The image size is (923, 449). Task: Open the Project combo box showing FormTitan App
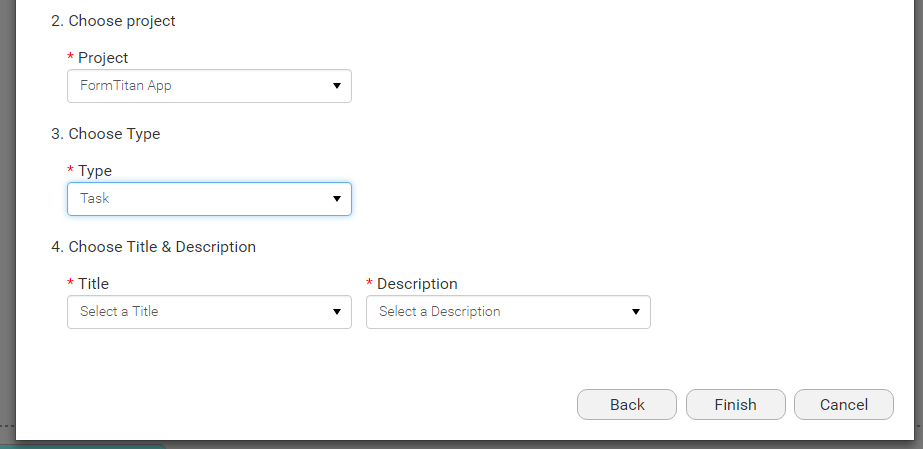point(210,86)
